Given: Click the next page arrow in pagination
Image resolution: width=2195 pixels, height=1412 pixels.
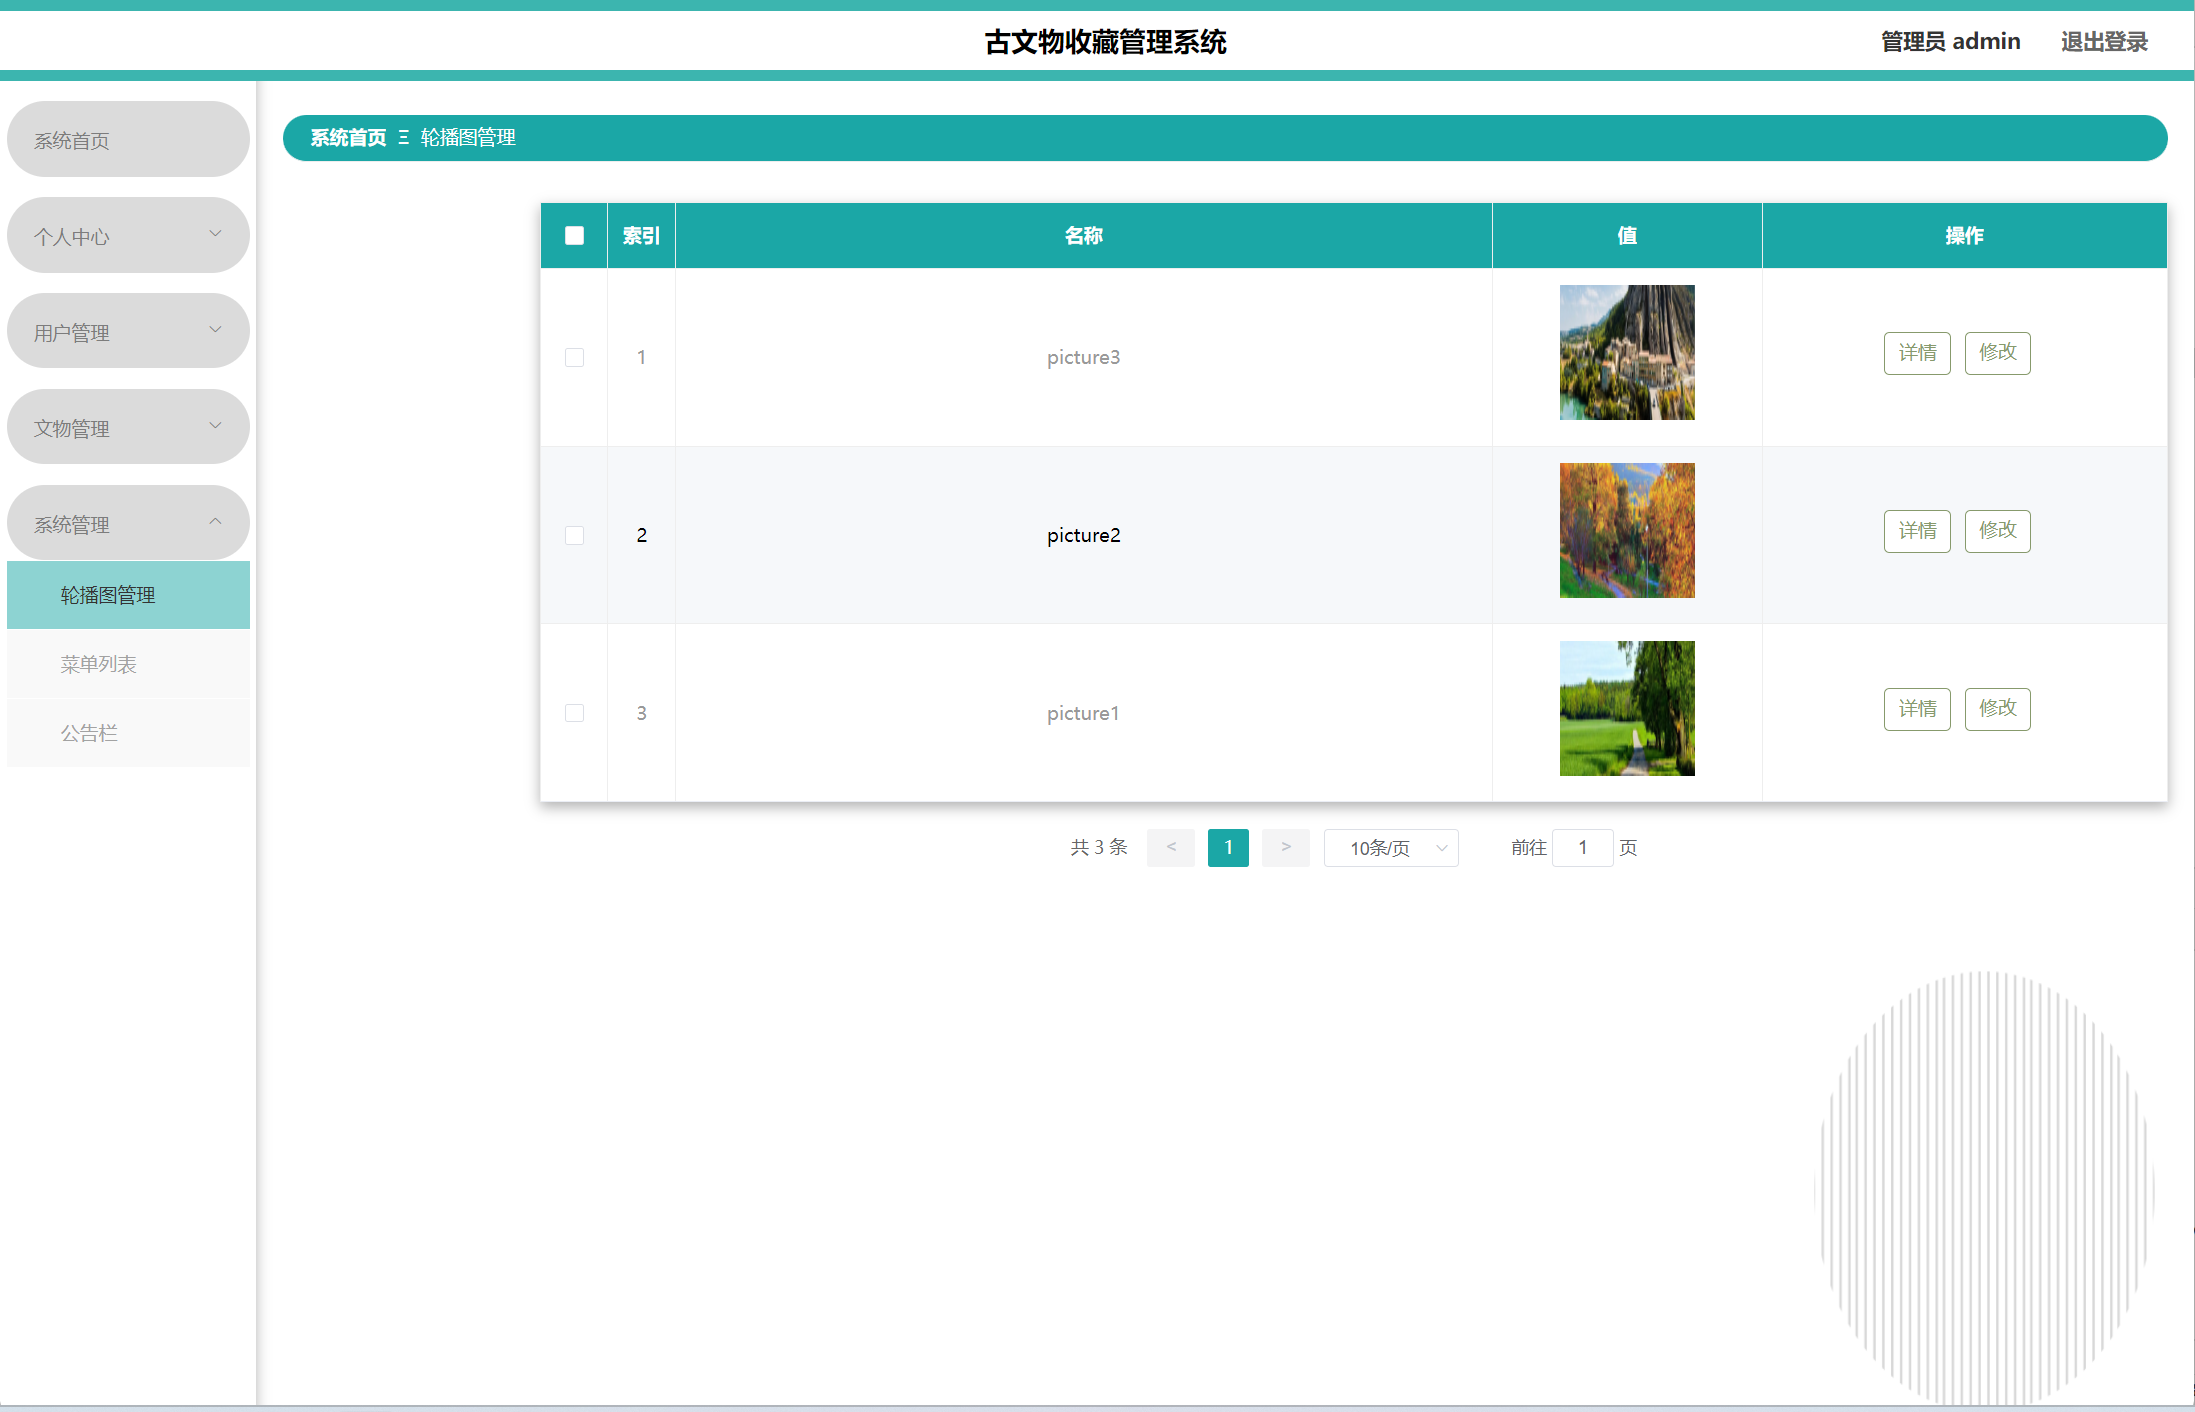Looking at the screenshot, I should tap(1285, 848).
